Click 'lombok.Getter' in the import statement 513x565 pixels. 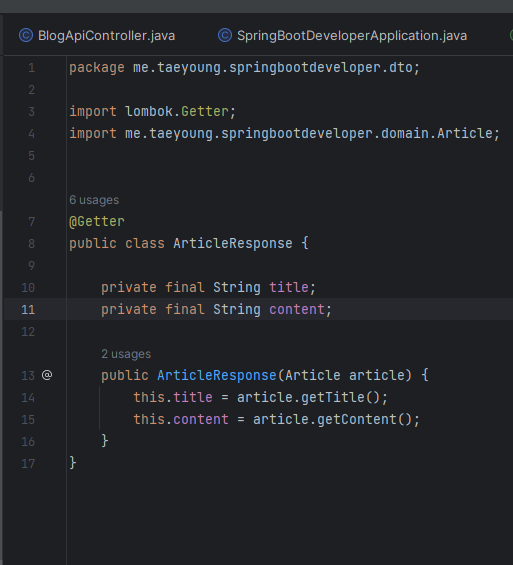[x=177, y=112]
